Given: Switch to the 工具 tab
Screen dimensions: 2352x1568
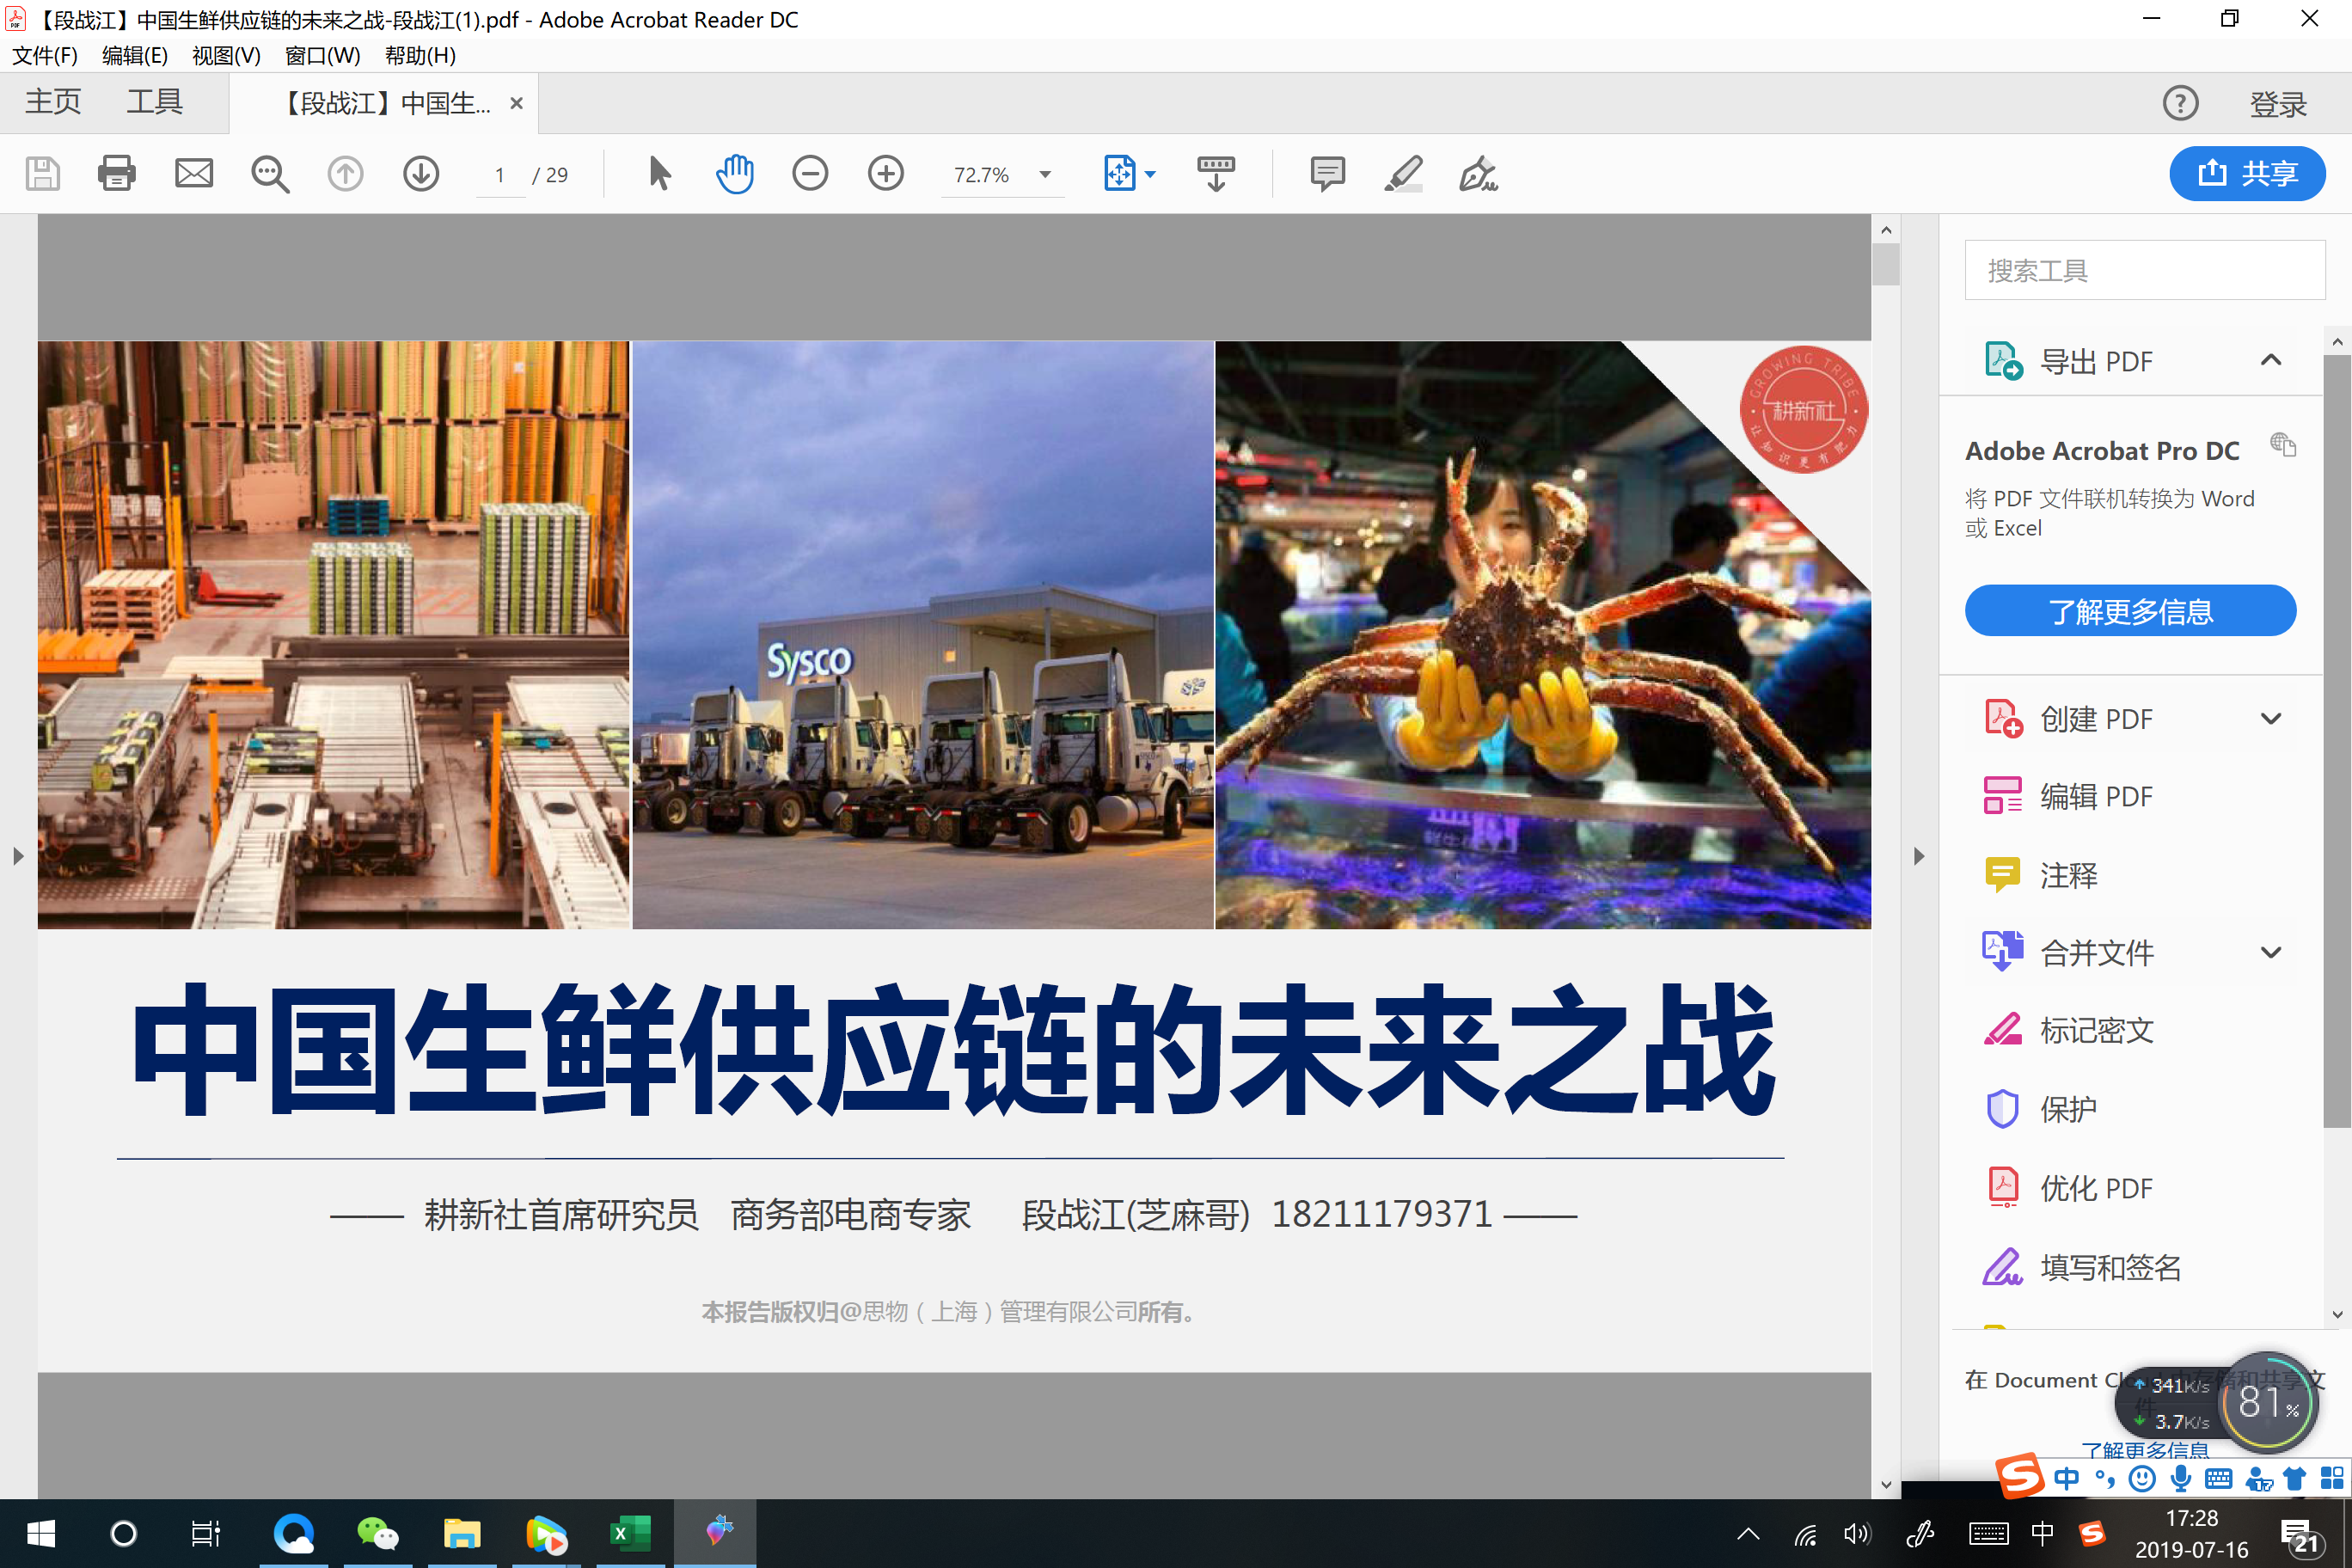Looking at the screenshot, I should [x=154, y=102].
